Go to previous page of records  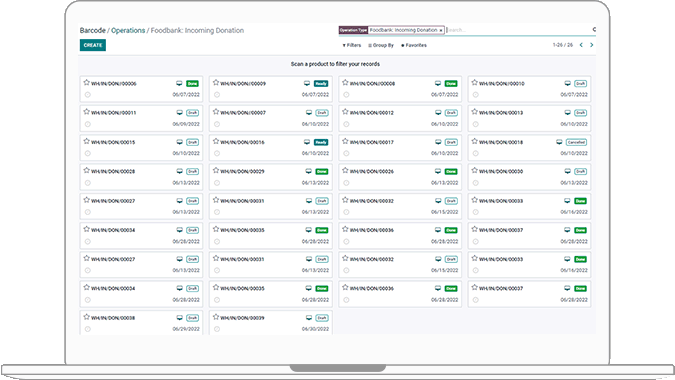[581, 45]
